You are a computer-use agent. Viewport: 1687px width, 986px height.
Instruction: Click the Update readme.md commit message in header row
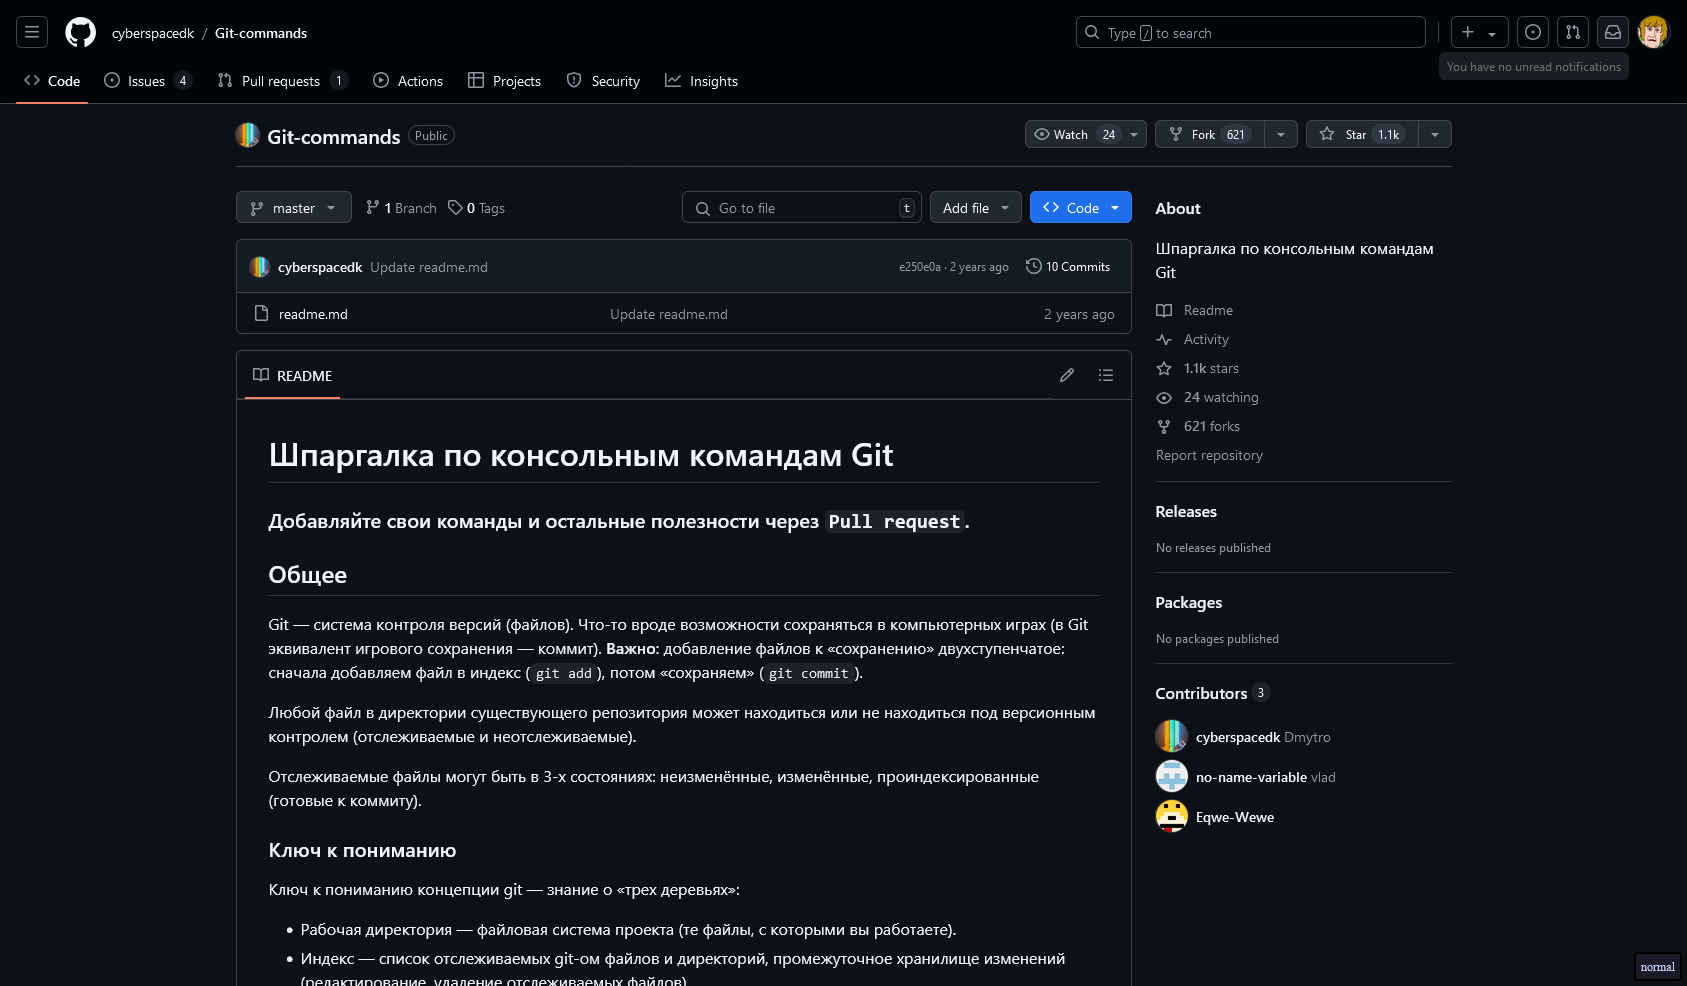tap(429, 267)
